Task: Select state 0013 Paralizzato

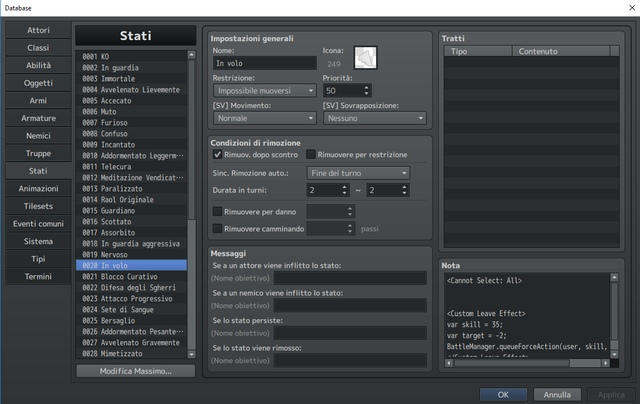Action: pyautogui.click(x=131, y=189)
